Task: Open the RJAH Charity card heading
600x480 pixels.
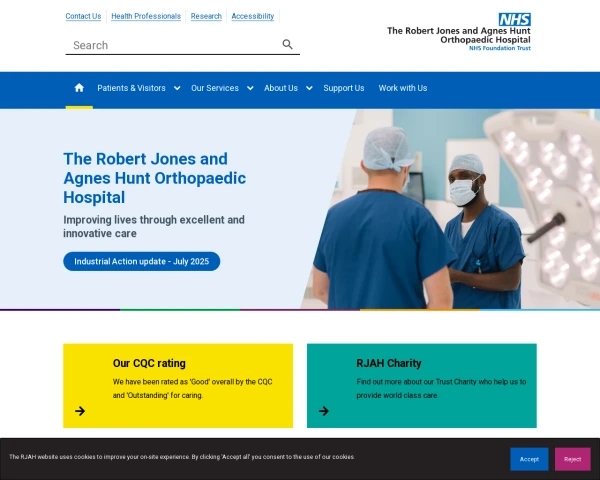Action: [x=389, y=363]
